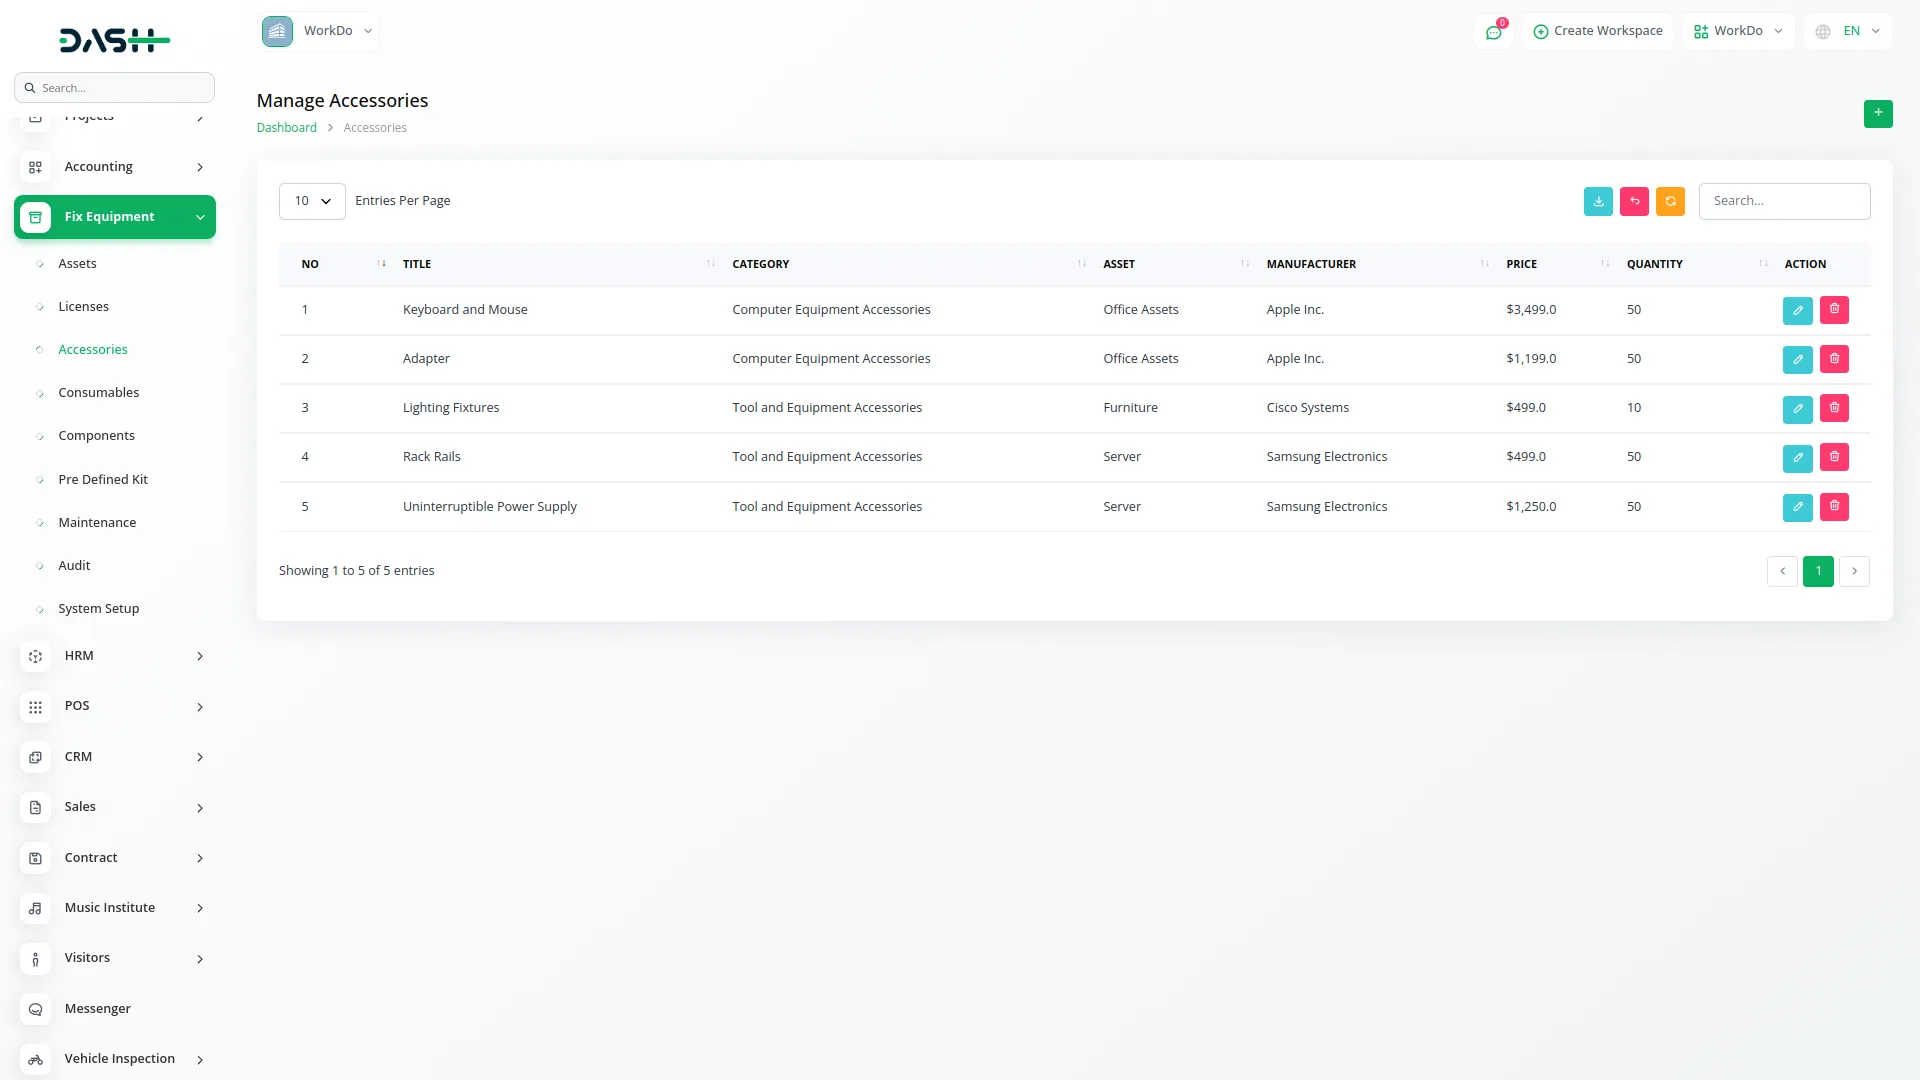Delete the Uninterruptible Power Supply entry
Image resolution: width=1920 pixels, height=1080 pixels.
pyautogui.click(x=1834, y=507)
